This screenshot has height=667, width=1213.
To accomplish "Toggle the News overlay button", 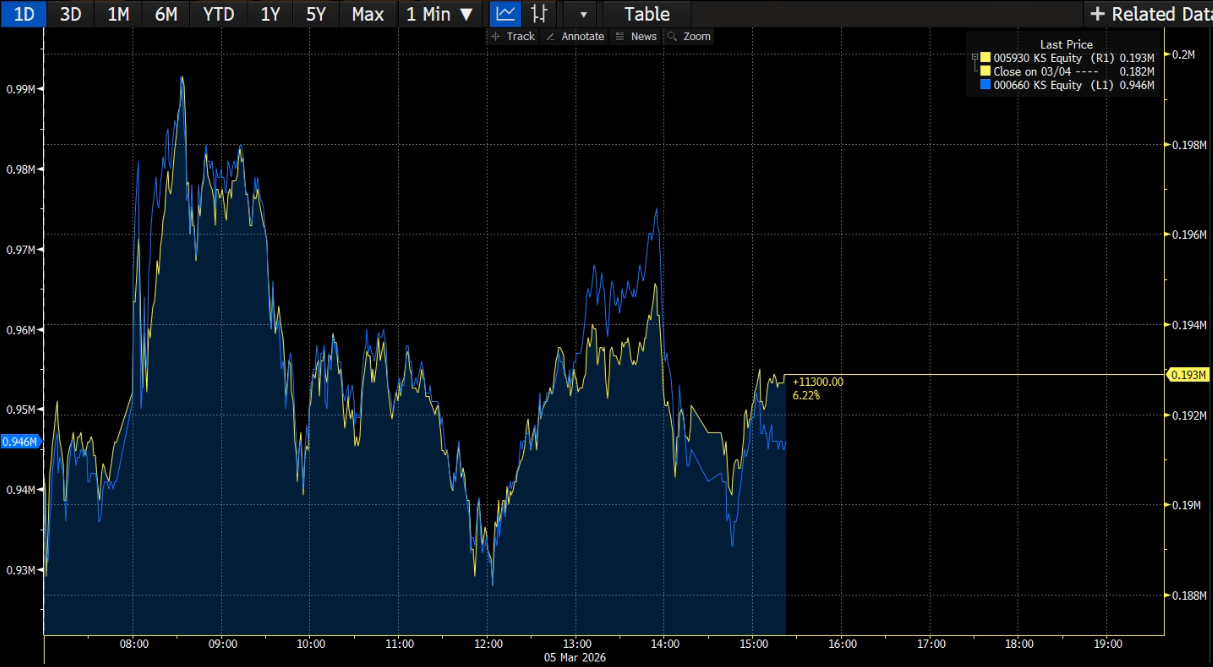I will point(636,36).
